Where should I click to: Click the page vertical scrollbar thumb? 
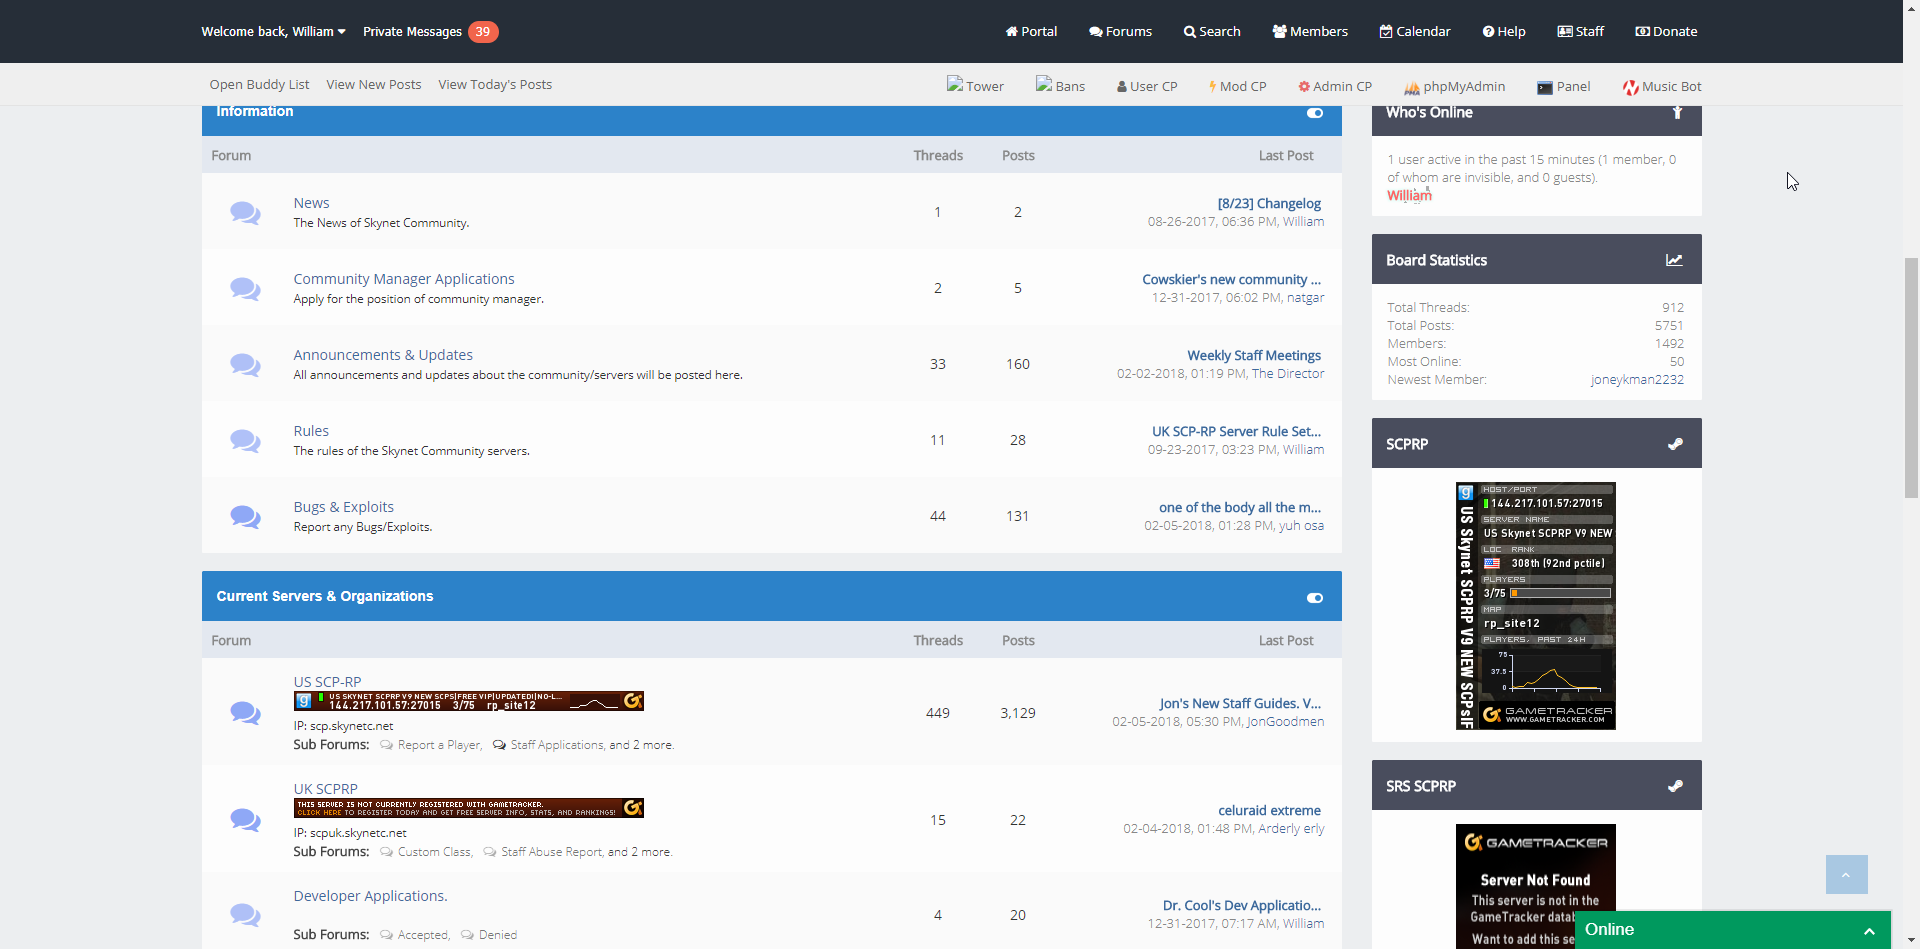1911,378
